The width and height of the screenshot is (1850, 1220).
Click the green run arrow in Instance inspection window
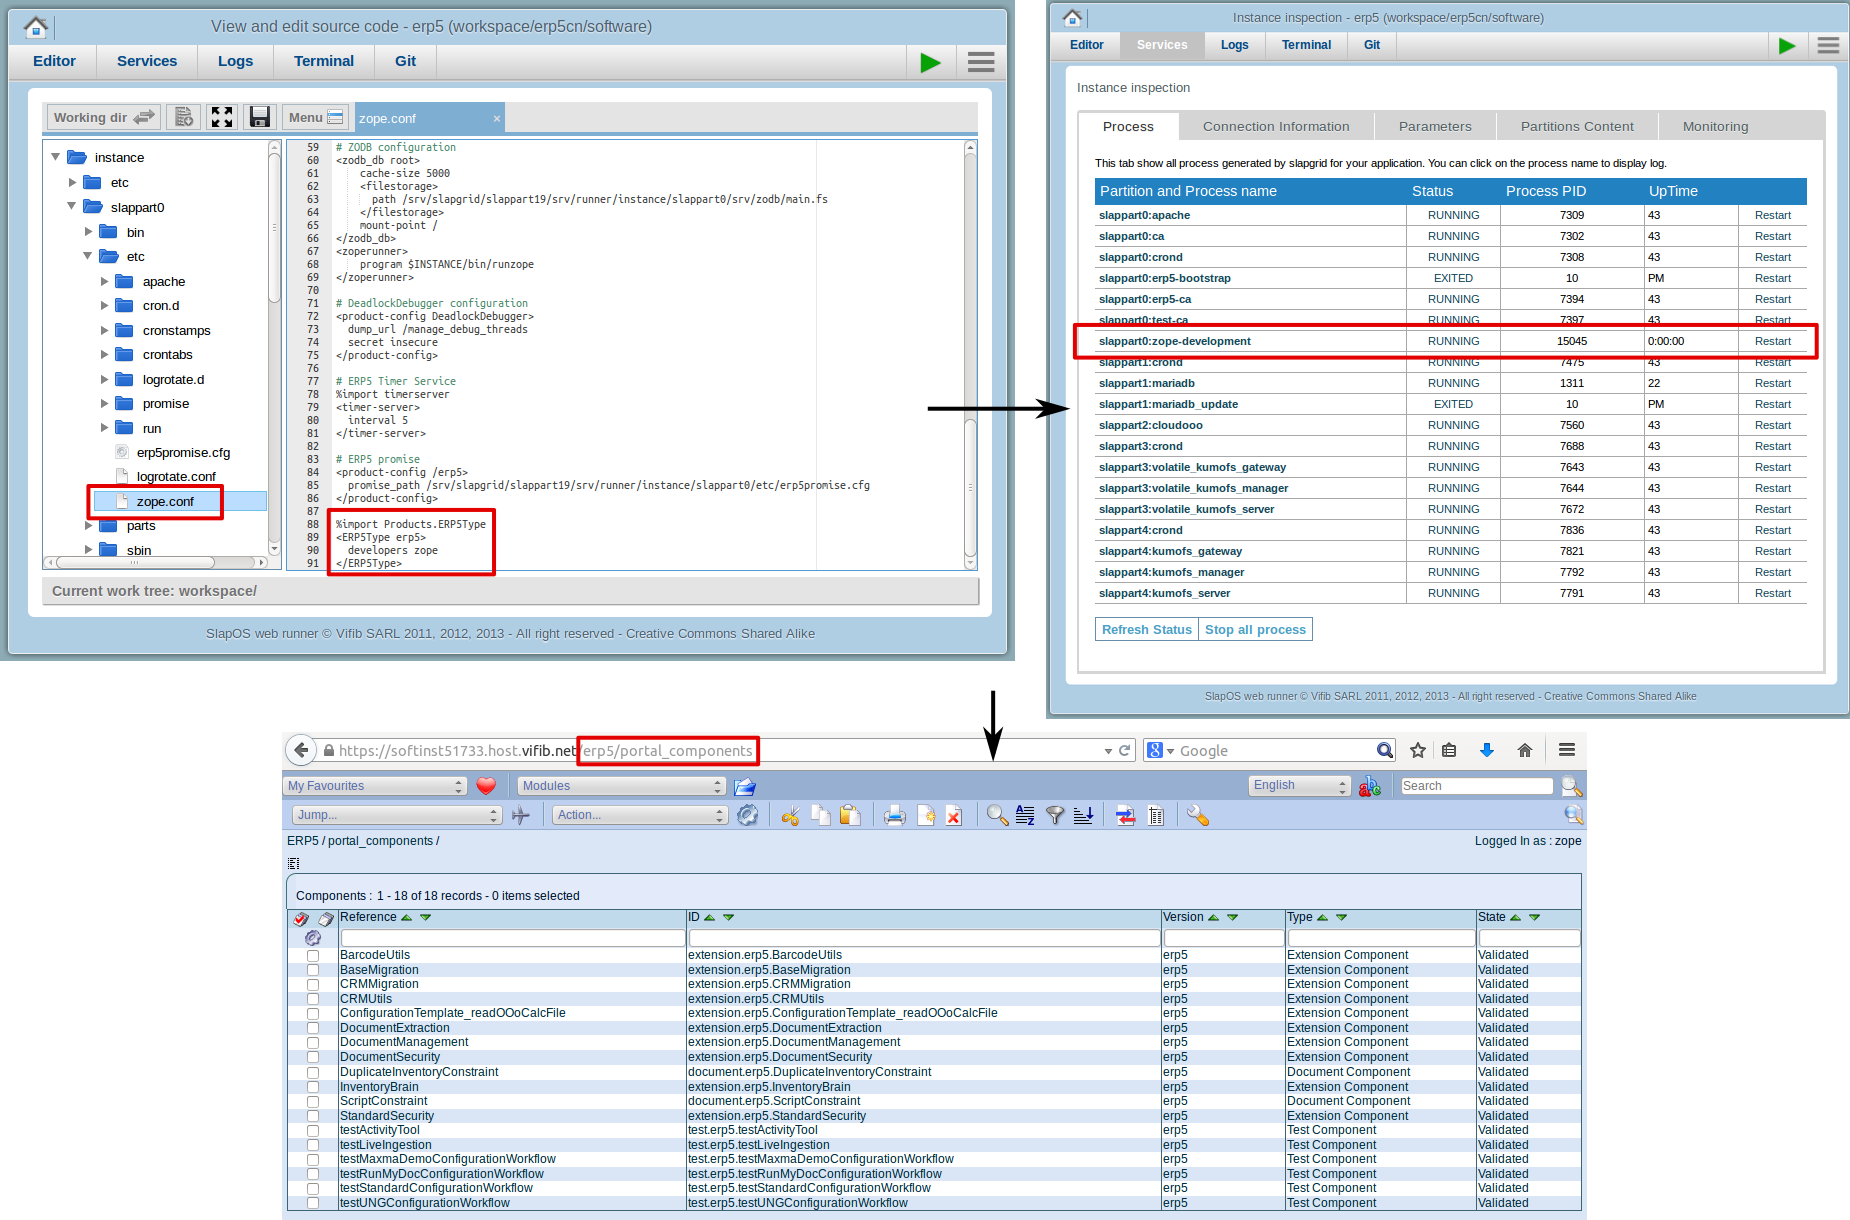pyautogui.click(x=1787, y=45)
